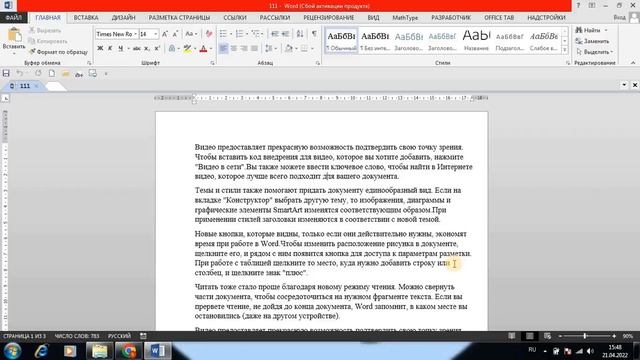The image size is (640, 360).
Task: Open the borders dropdown
Action: click(x=312, y=49)
